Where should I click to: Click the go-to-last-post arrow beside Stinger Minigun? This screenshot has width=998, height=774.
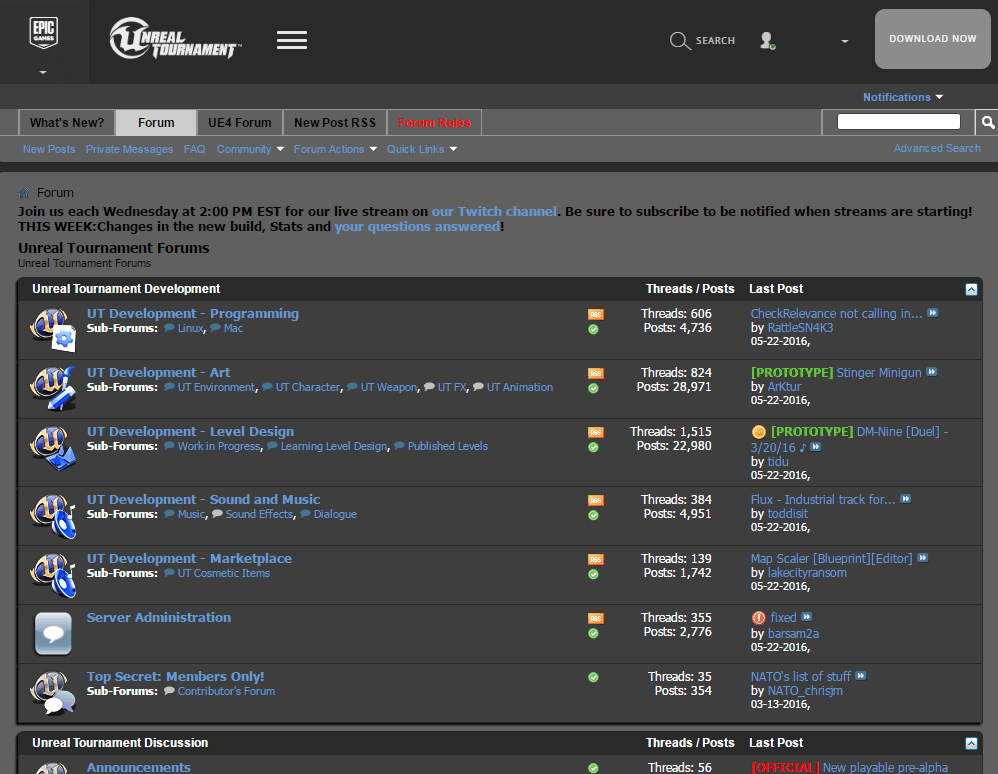[933, 372]
